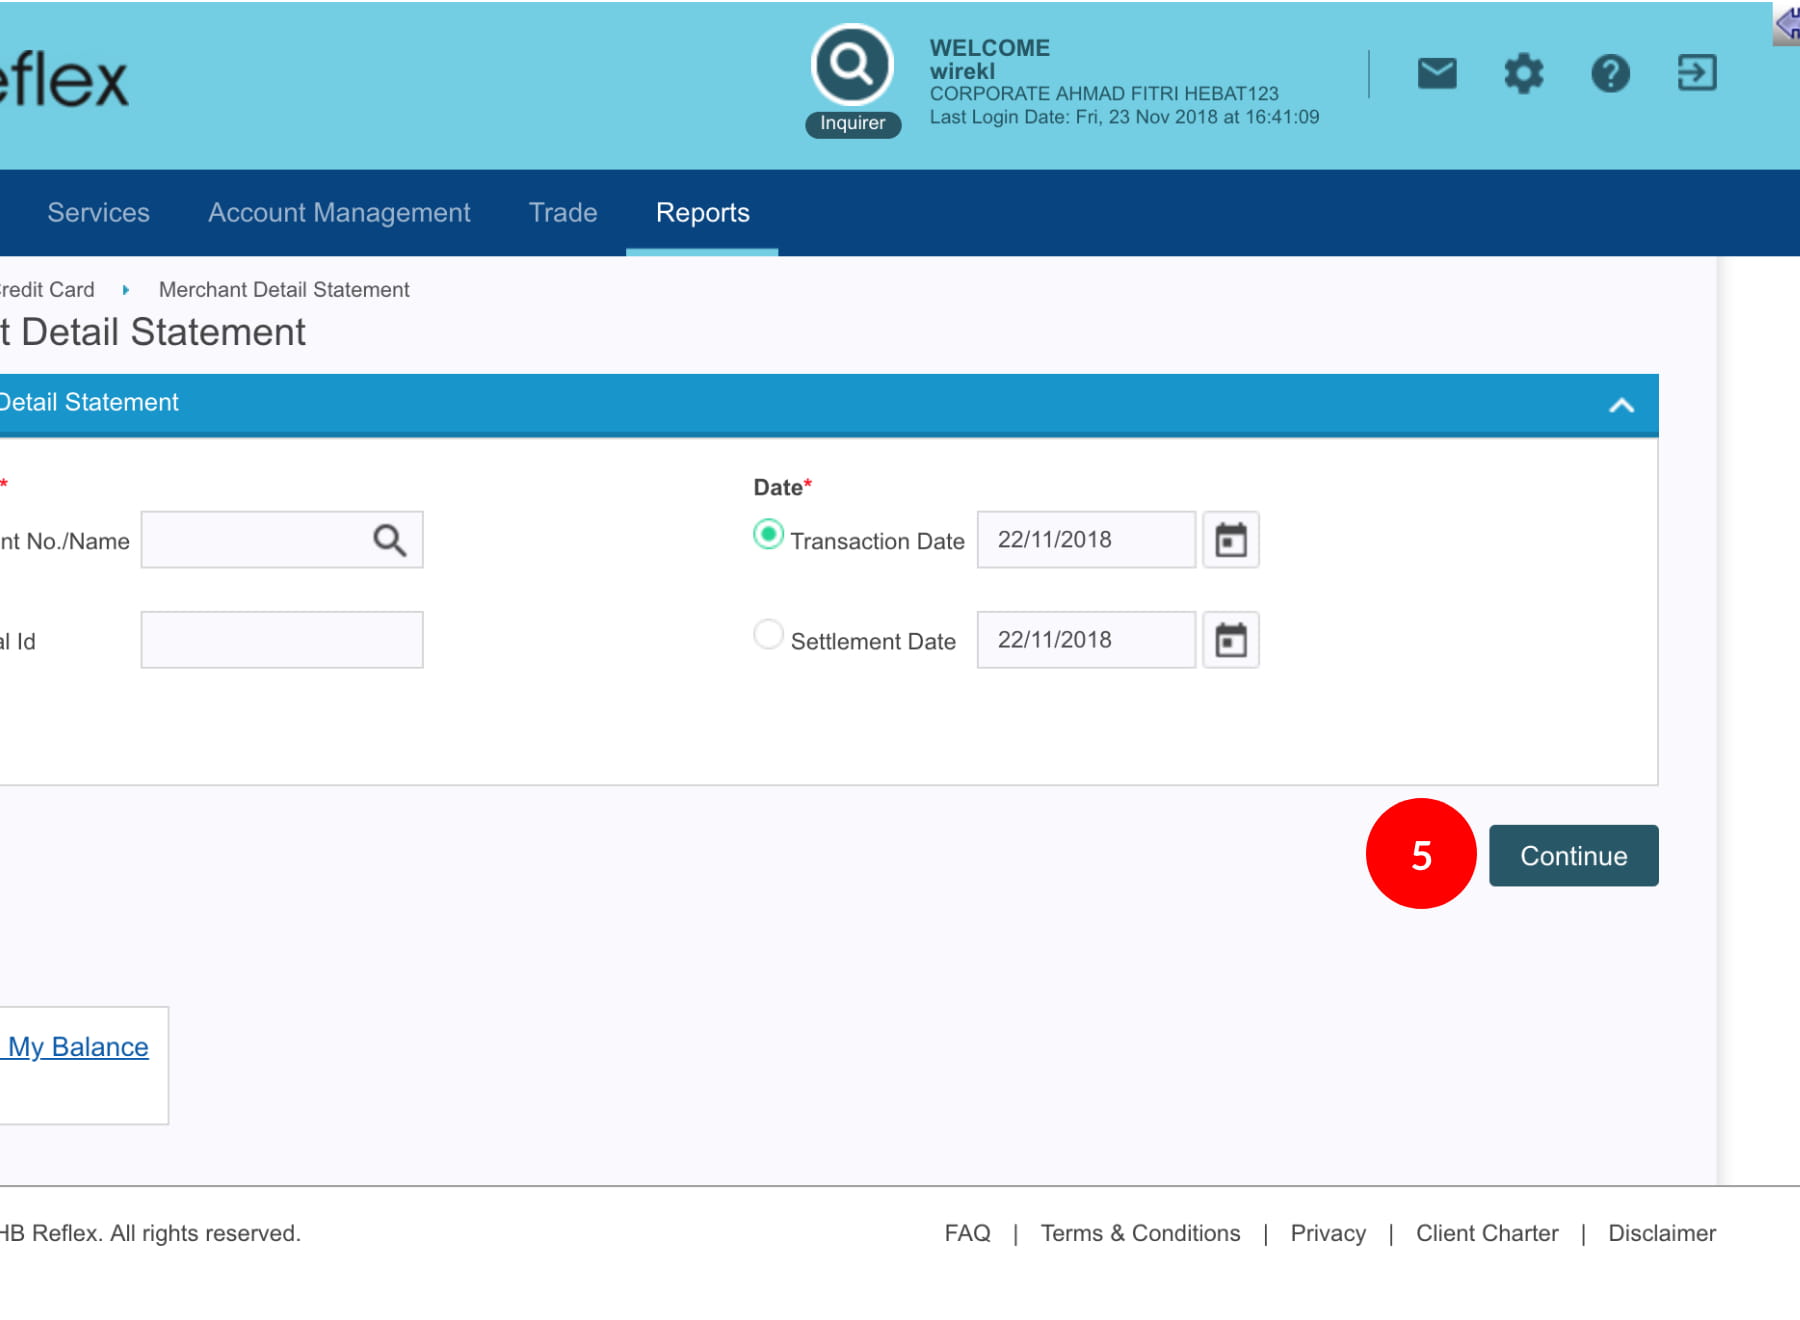Click the Terms & Conditions footer link
1800x1320 pixels.
(x=1140, y=1233)
